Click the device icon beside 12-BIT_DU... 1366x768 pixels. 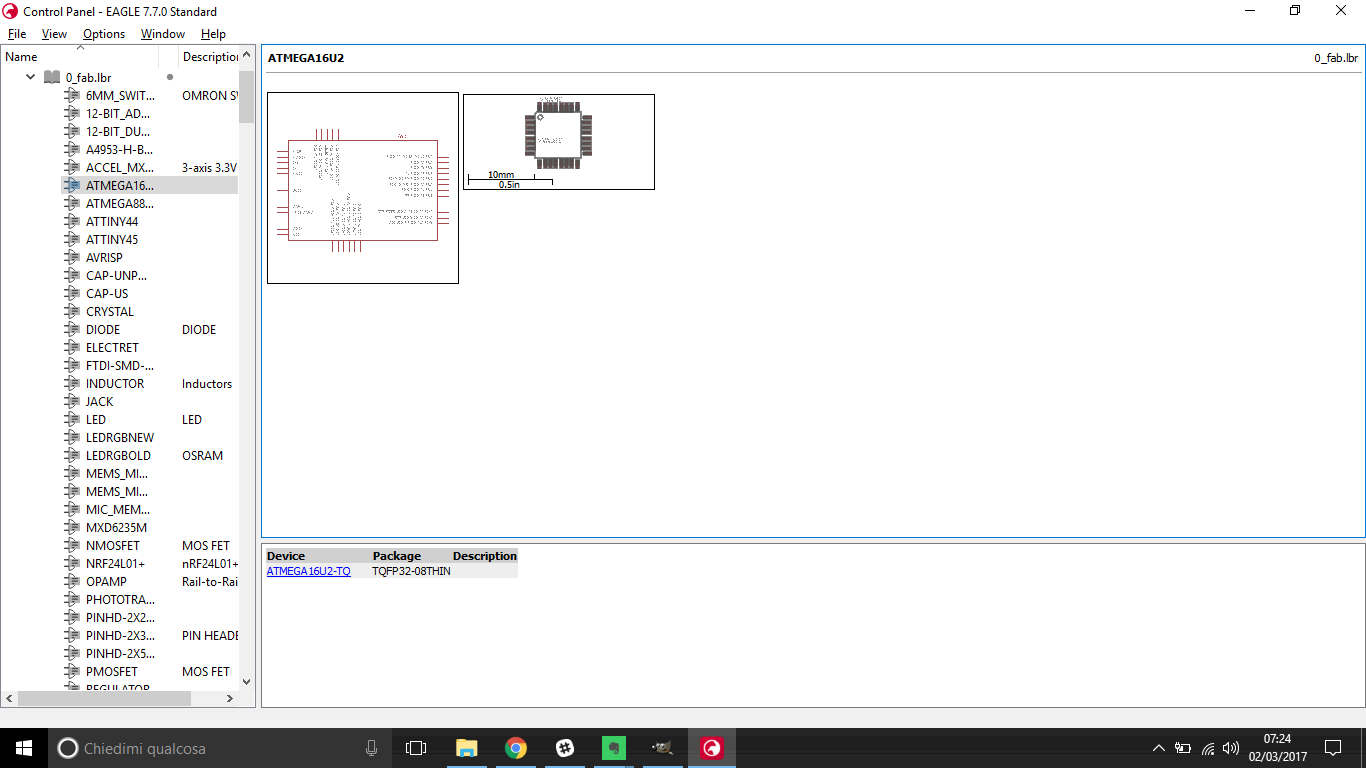pyautogui.click(x=72, y=131)
